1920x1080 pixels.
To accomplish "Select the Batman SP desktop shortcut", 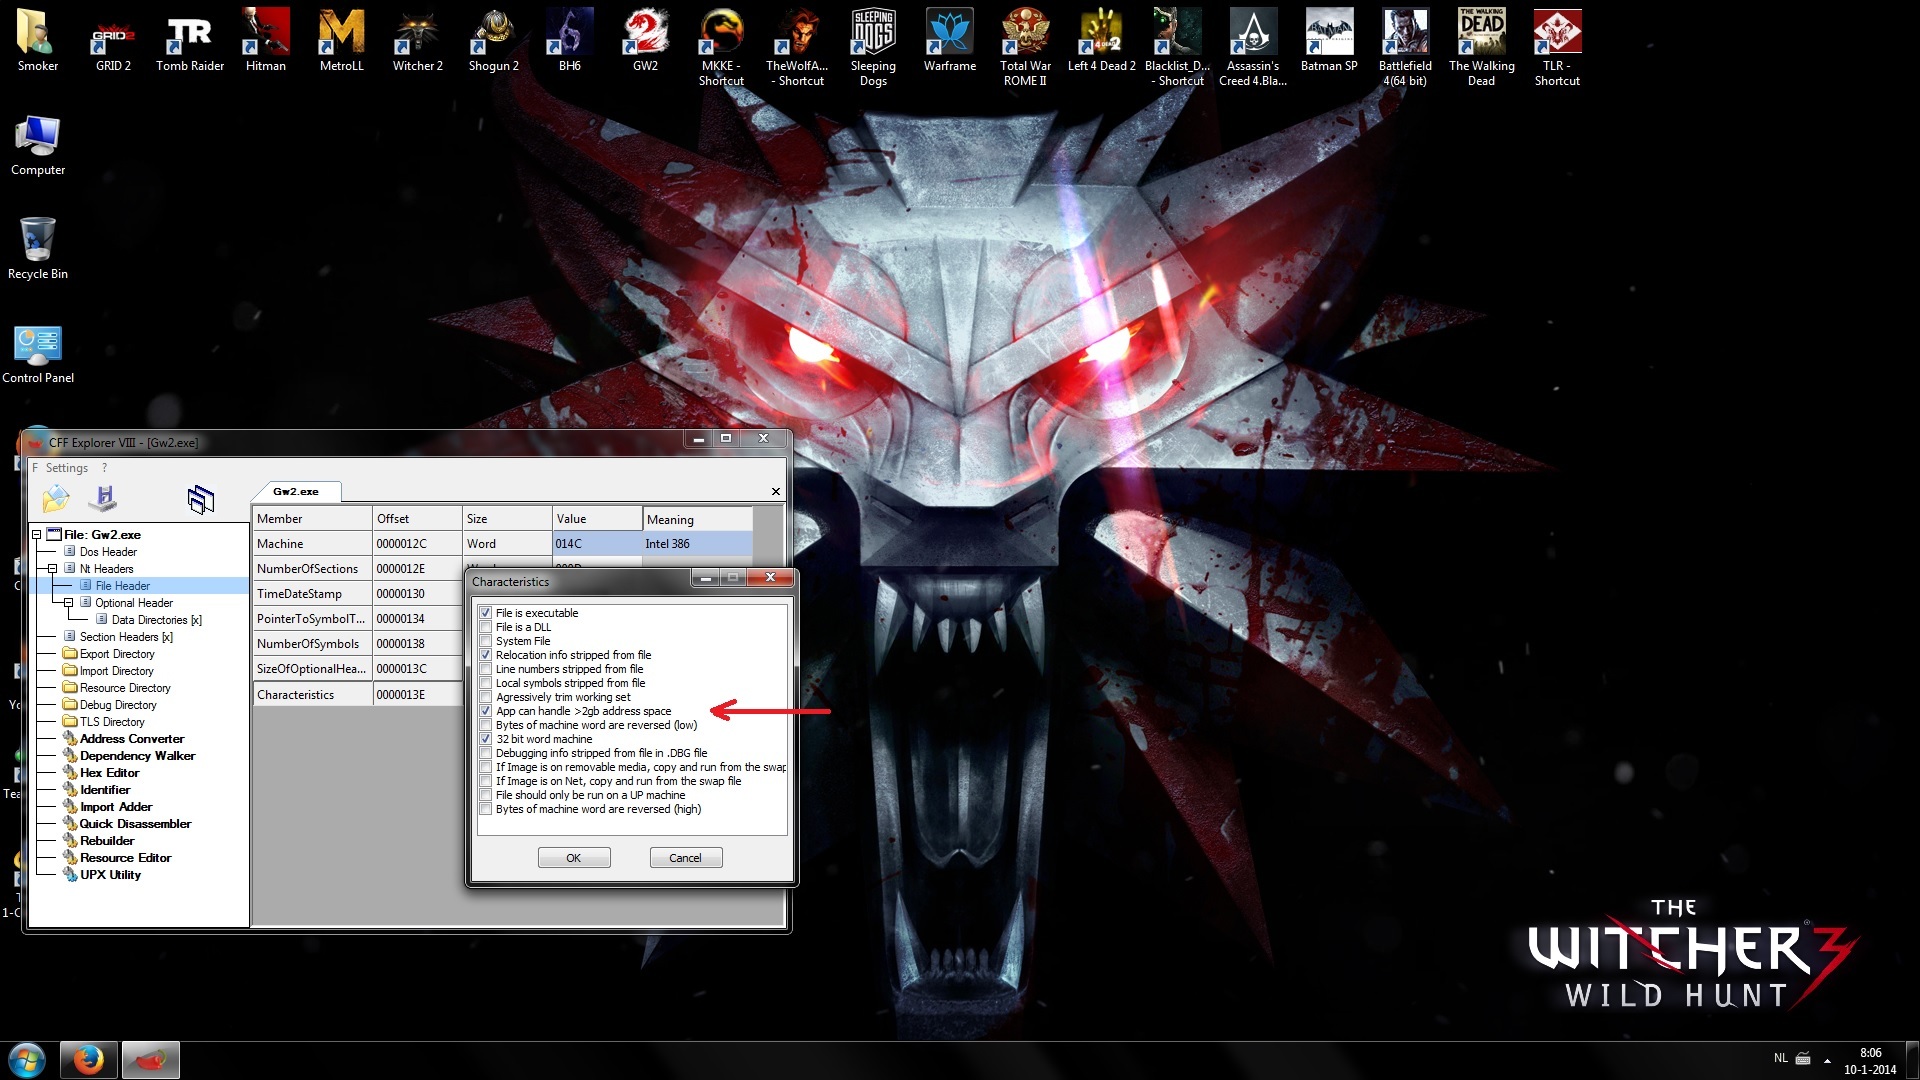I will (x=1330, y=40).
